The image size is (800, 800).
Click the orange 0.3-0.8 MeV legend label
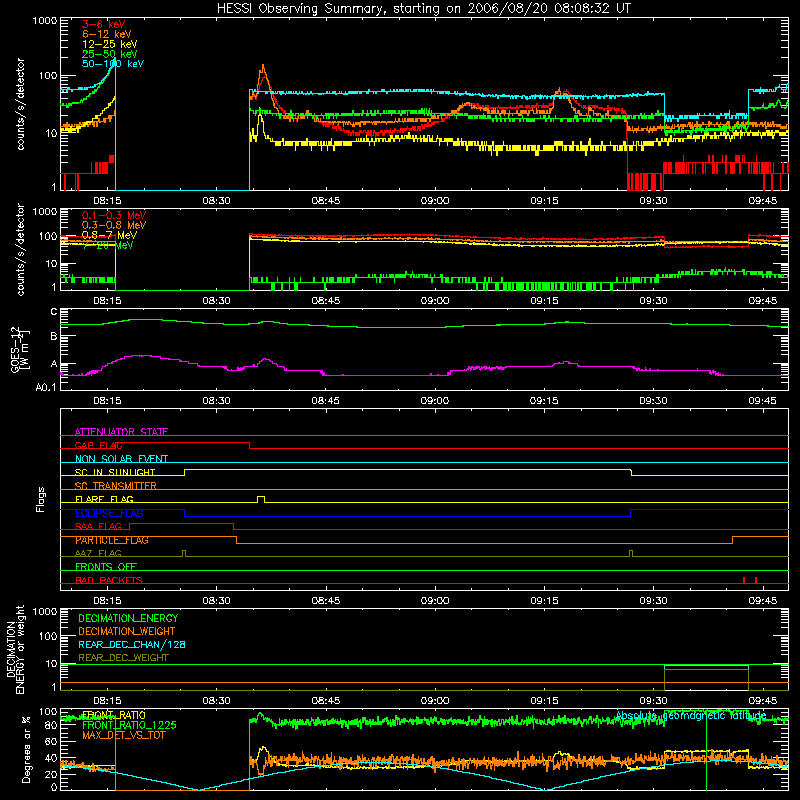(114, 225)
